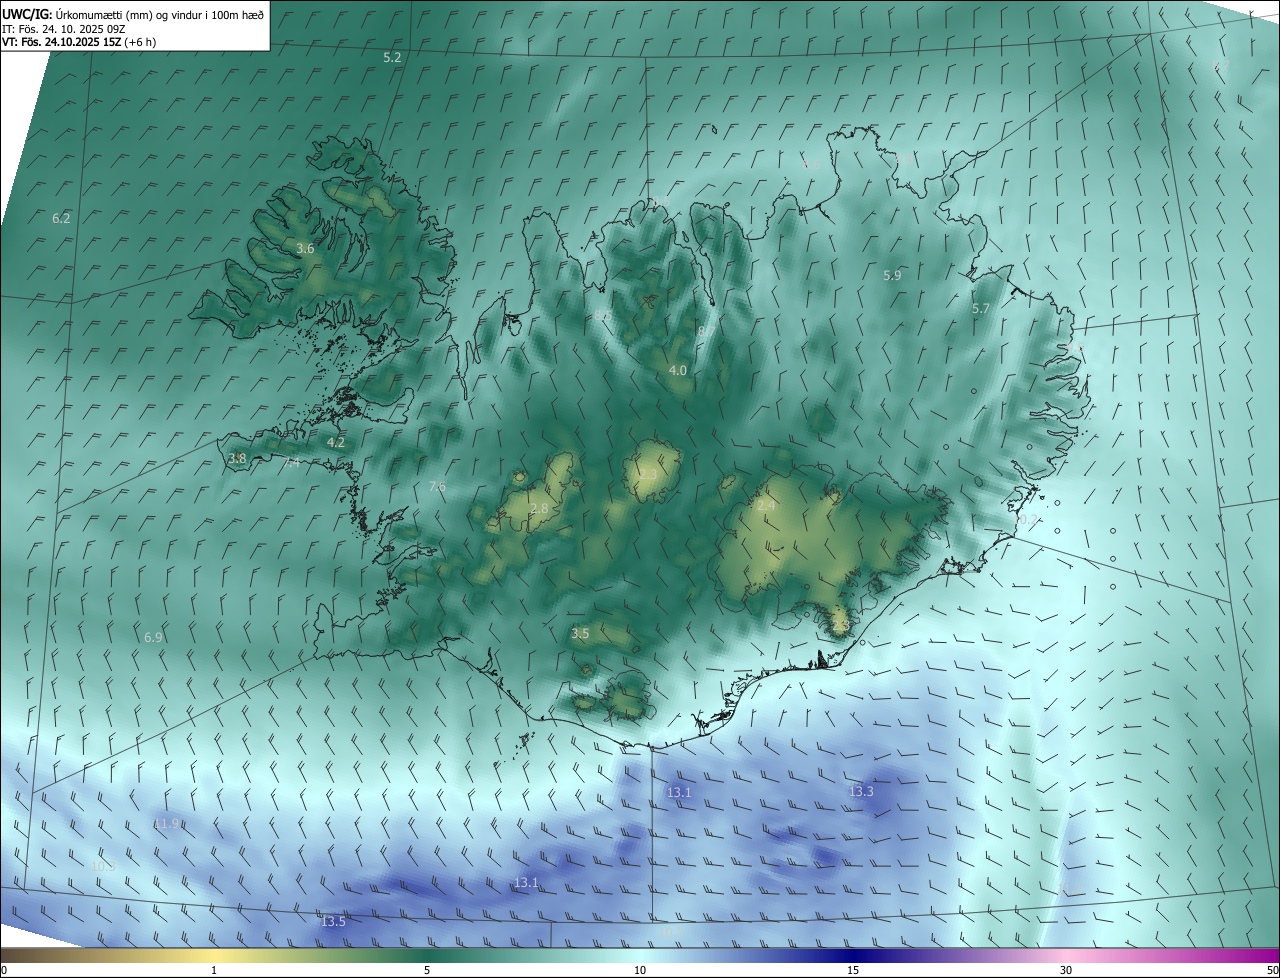Select the "7.4" value label on the map
Viewport: 1280px width, 978px height.
pos(291,463)
